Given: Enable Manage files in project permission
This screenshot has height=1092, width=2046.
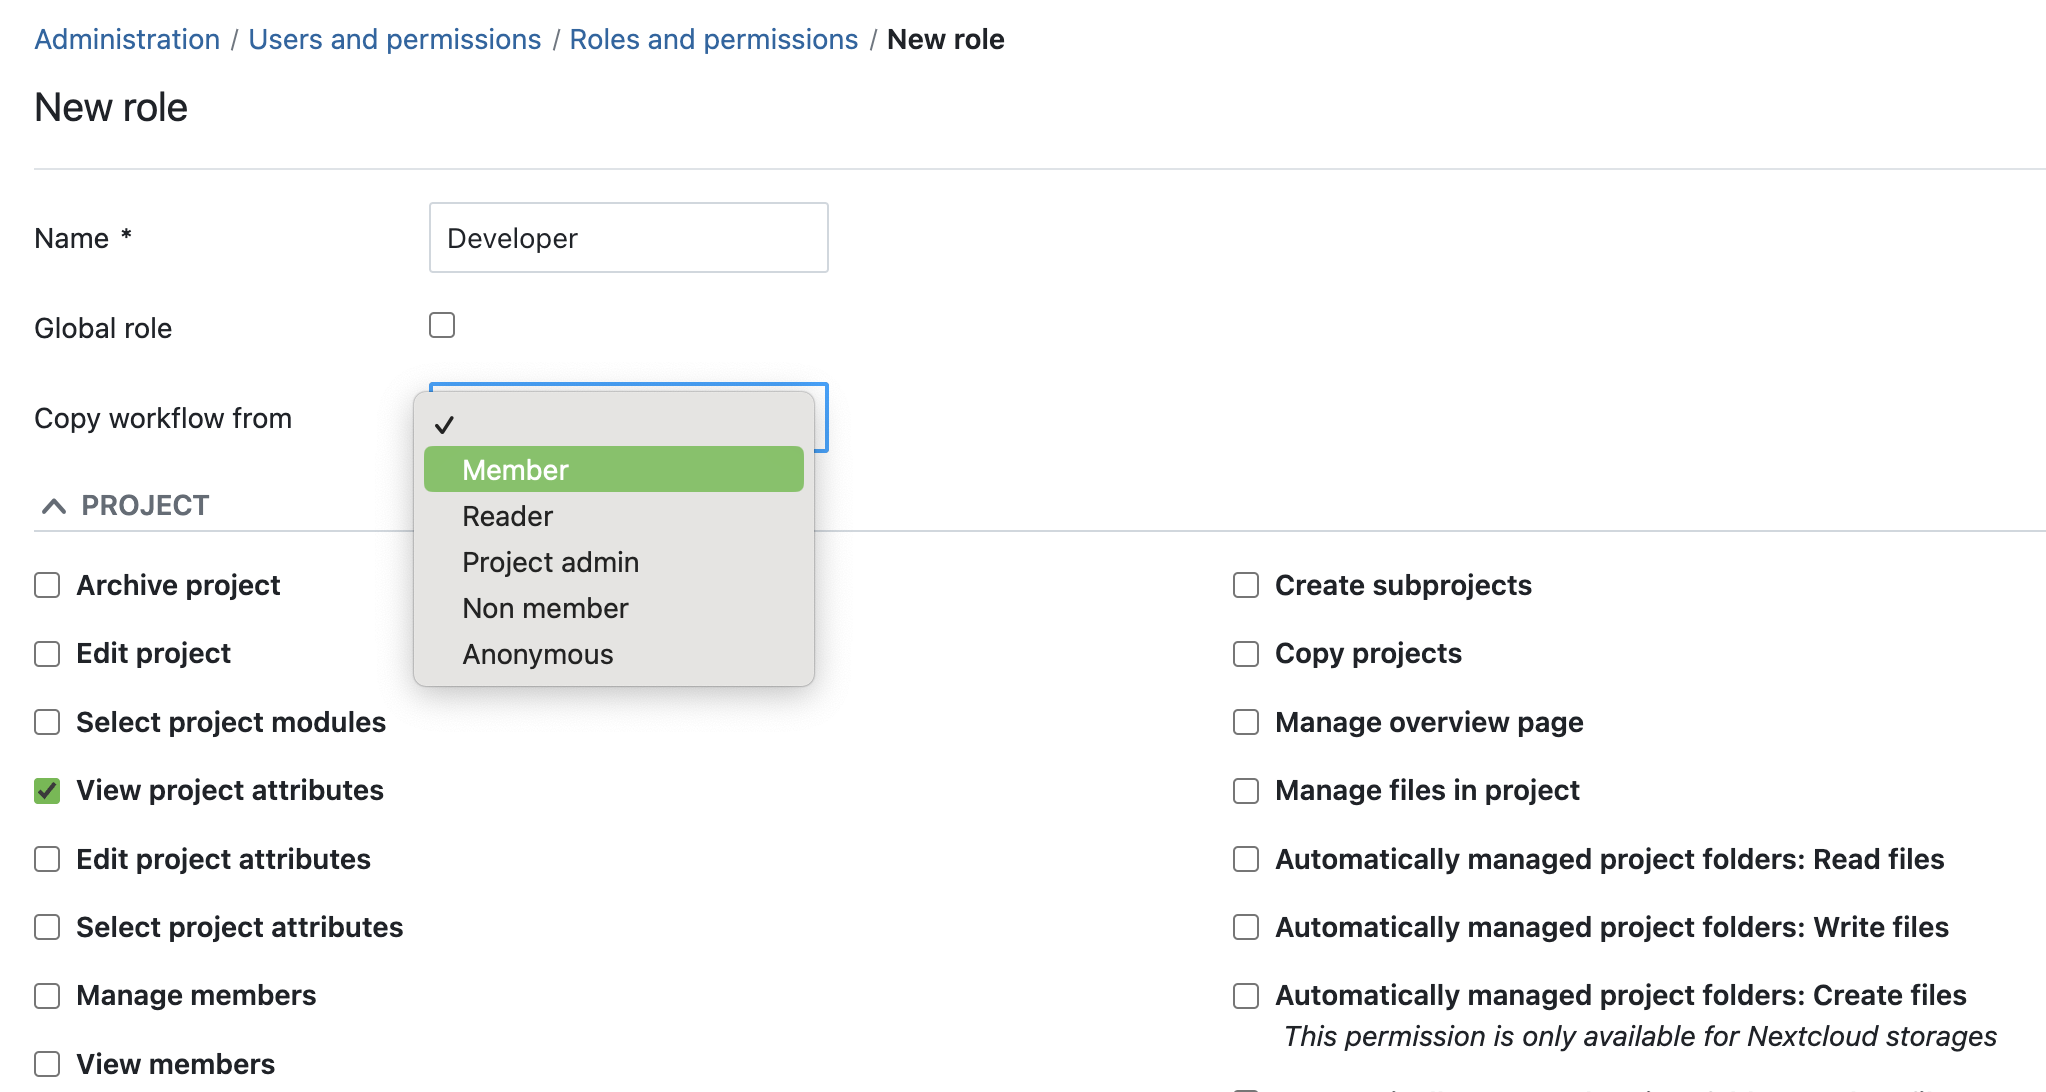Looking at the screenshot, I should (1246, 790).
